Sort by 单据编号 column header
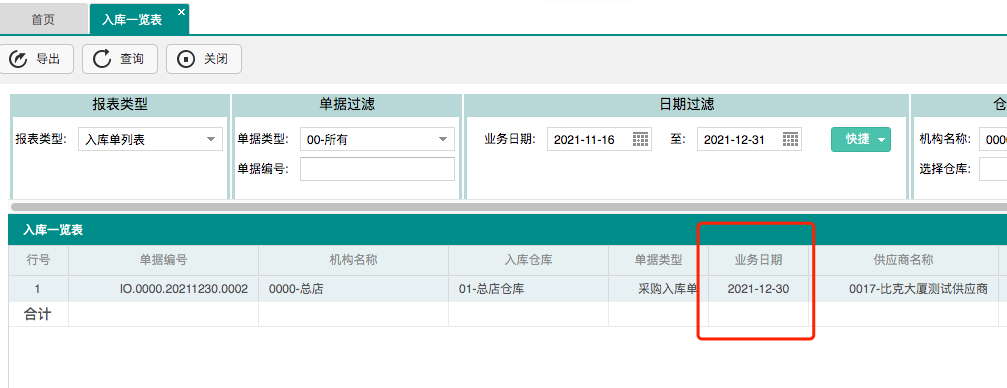Viewport: 1007px width, 388px height. [164, 260]
